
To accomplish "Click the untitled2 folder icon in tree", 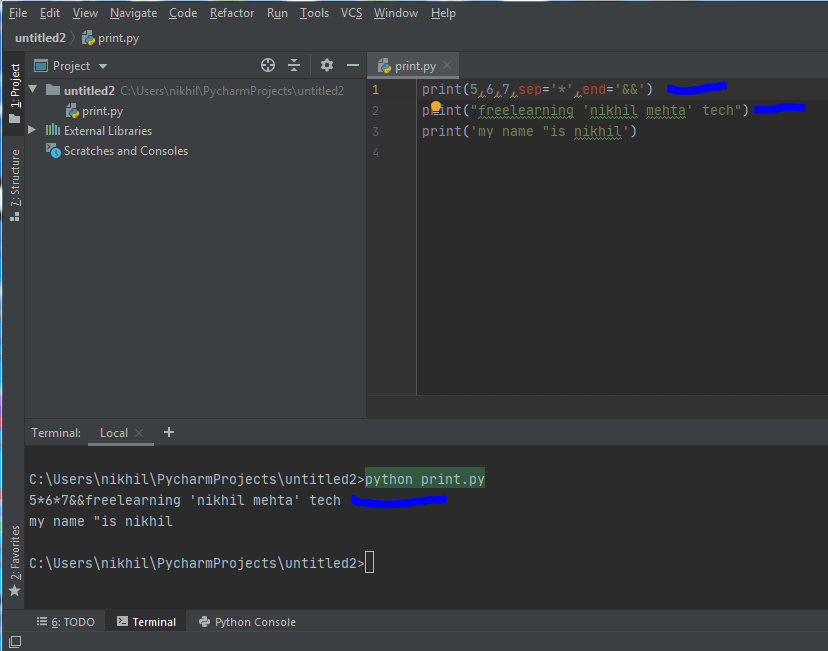I will (x=52, y=90).
